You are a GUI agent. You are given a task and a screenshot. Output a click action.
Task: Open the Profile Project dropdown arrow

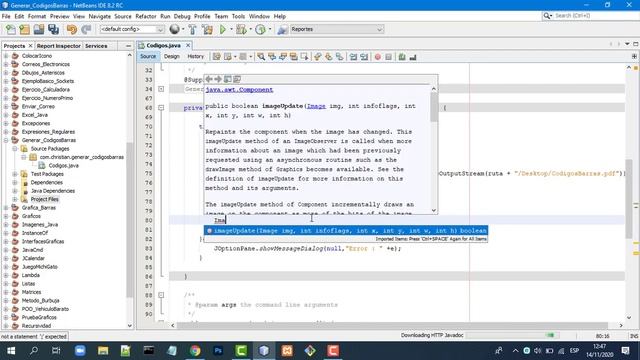click(x=269, y=29)
